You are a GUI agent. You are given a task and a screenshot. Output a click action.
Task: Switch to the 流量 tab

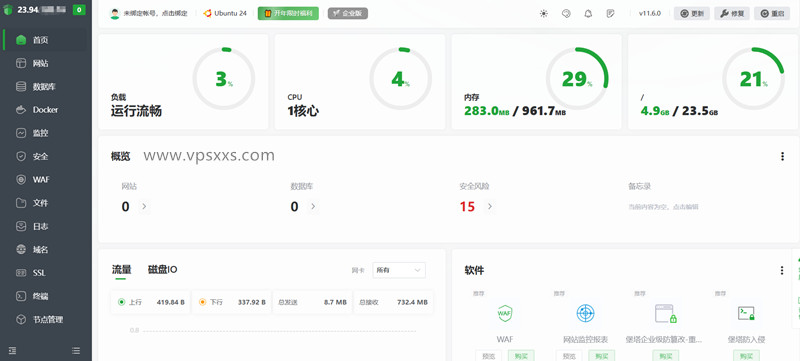tap(121, 270)
